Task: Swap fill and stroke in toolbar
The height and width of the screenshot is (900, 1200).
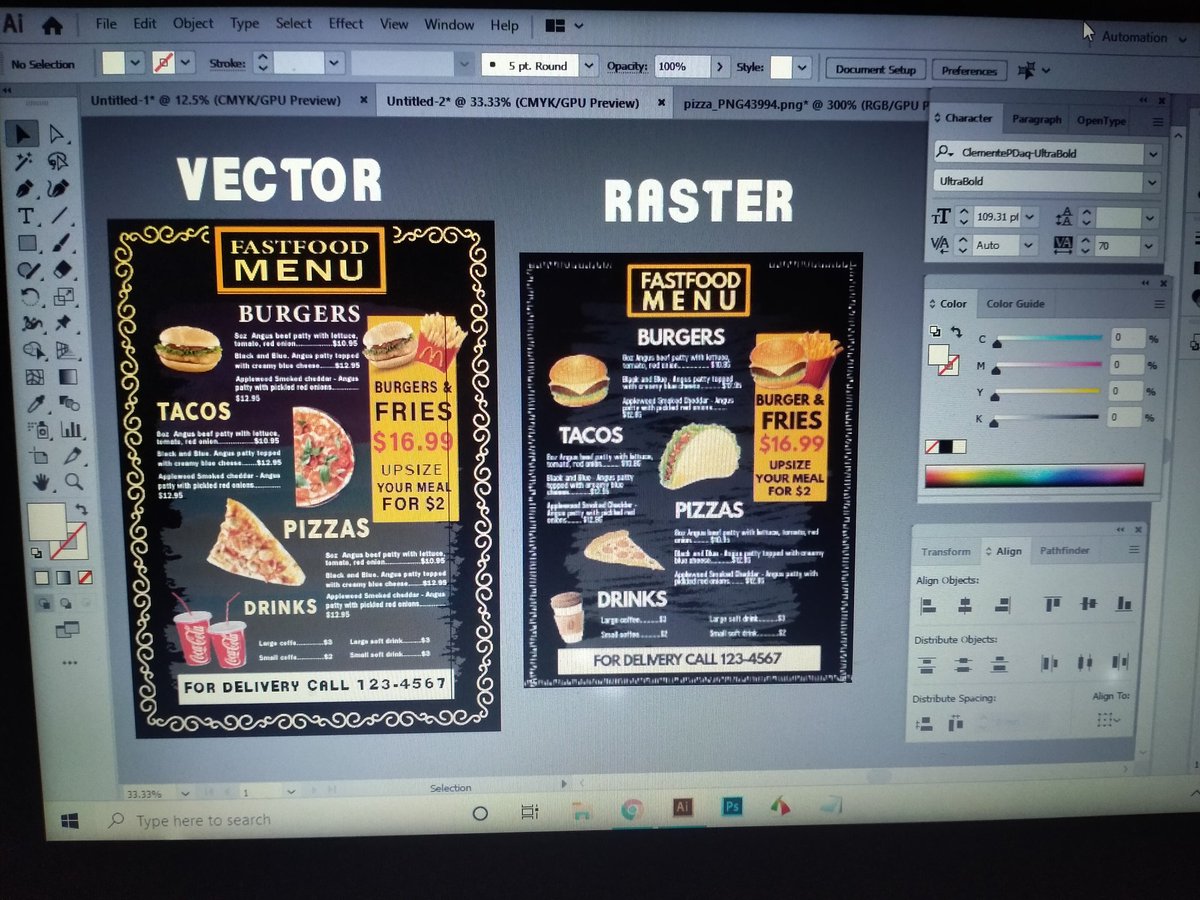Action: [x=81, y=509]
